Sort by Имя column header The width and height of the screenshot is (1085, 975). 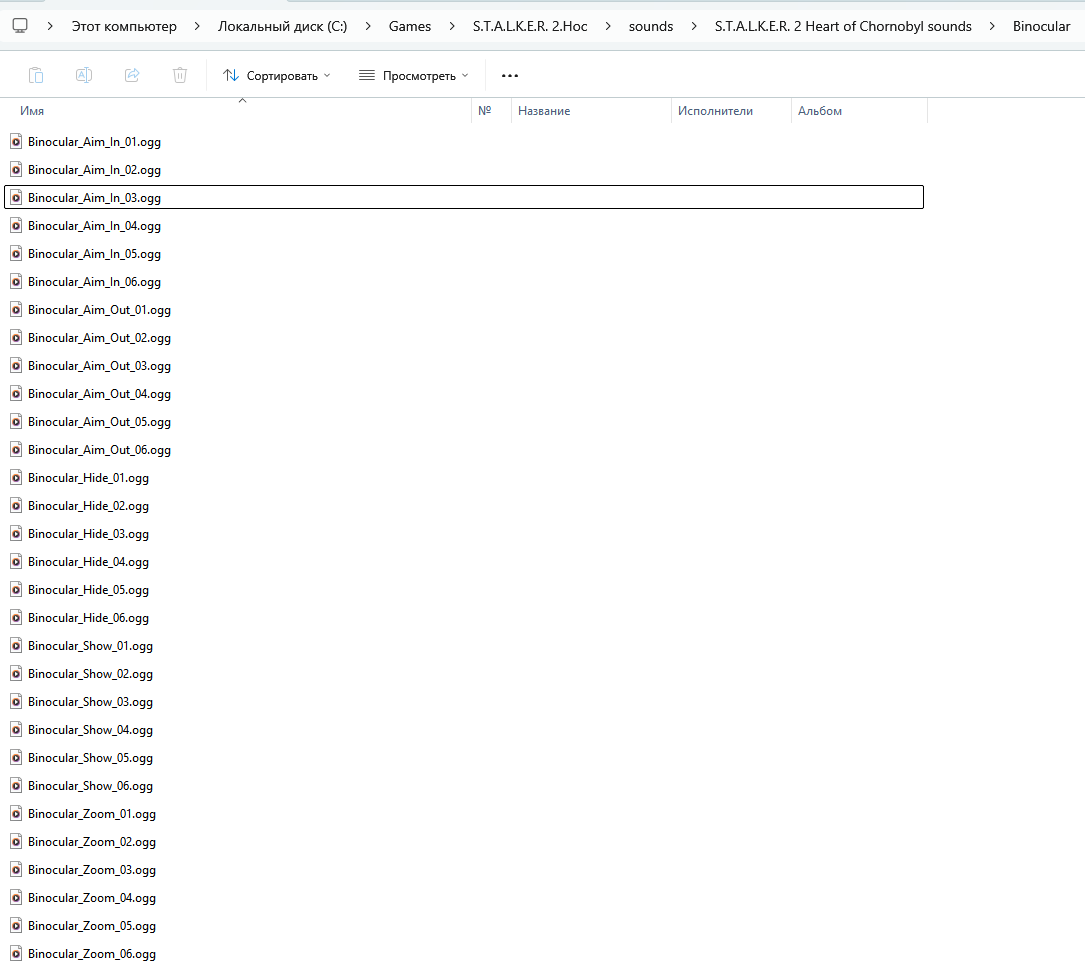(32, 111)
